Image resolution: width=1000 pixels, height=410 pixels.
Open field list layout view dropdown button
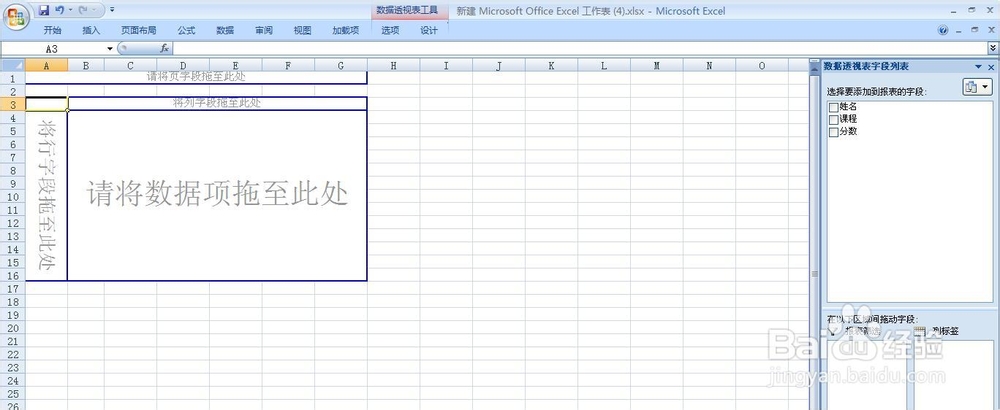[x=977, y=87]
